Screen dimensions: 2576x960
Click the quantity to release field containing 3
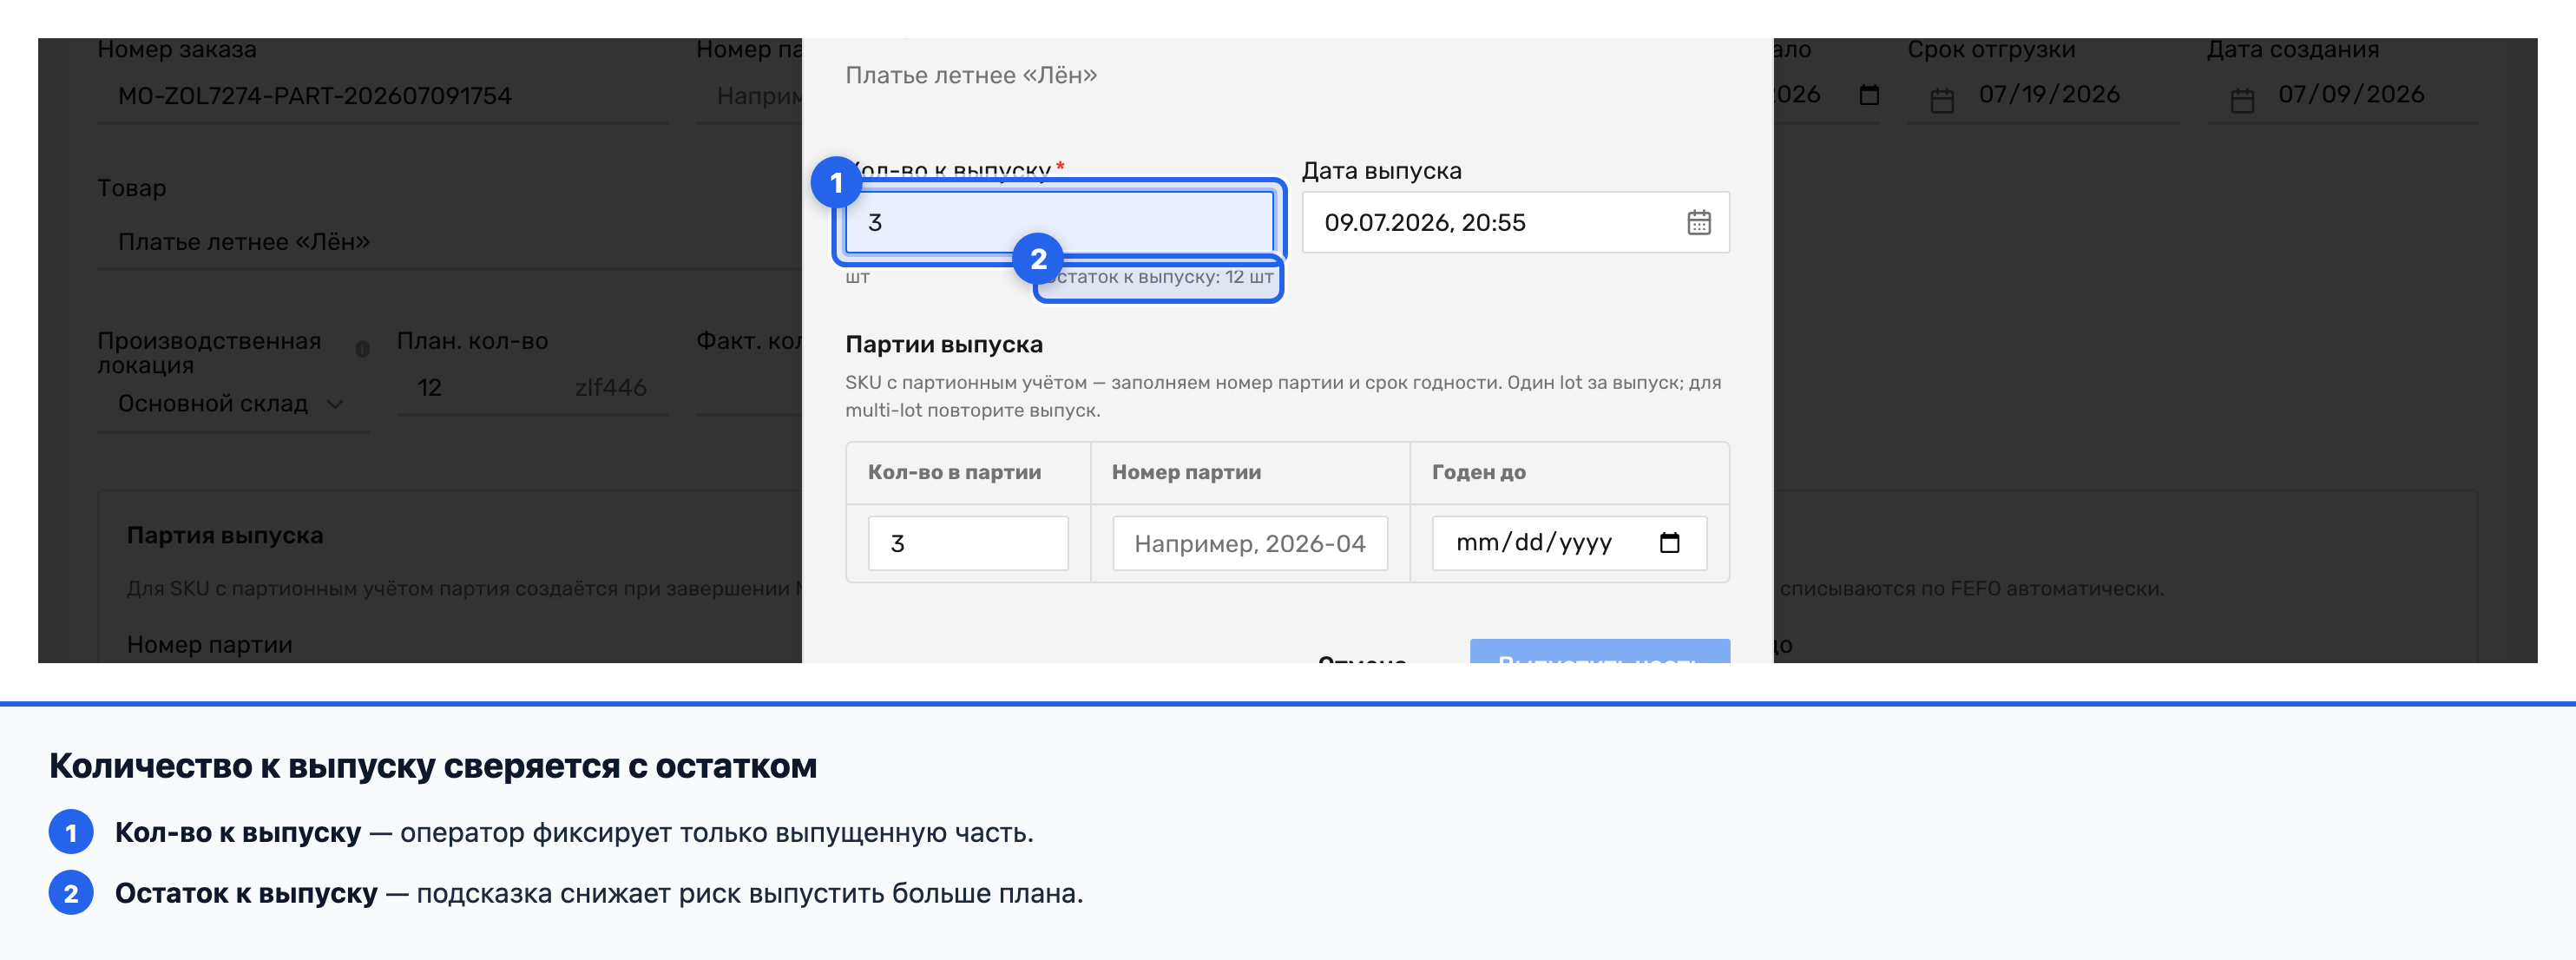tap(1059, 222)
